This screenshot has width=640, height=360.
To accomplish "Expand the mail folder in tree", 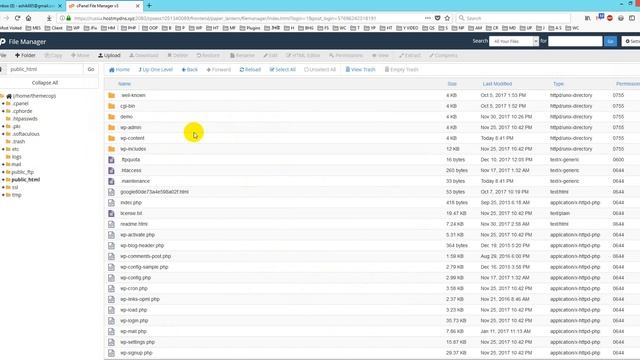I will tap(3, 164).
